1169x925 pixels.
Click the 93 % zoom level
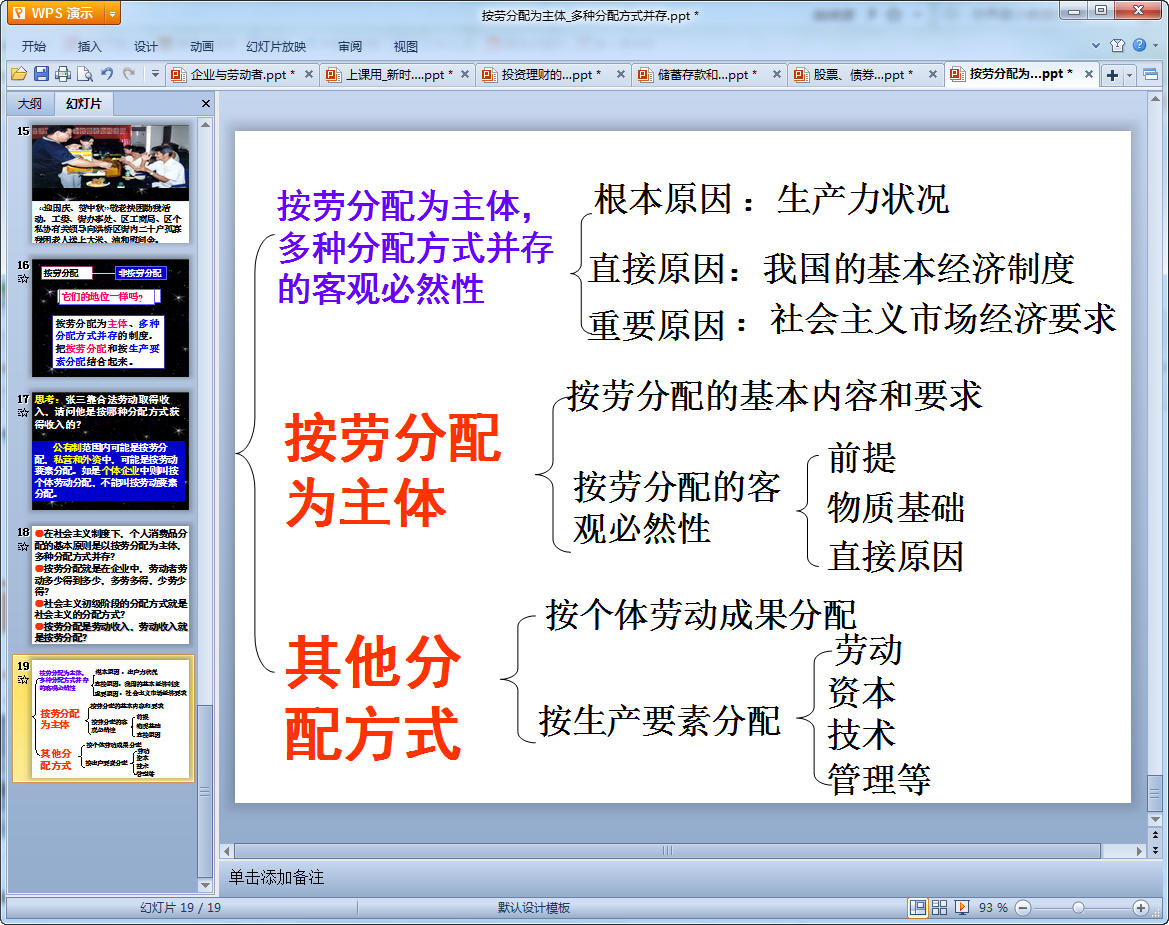pyautogui.click(x=993, y=908)
